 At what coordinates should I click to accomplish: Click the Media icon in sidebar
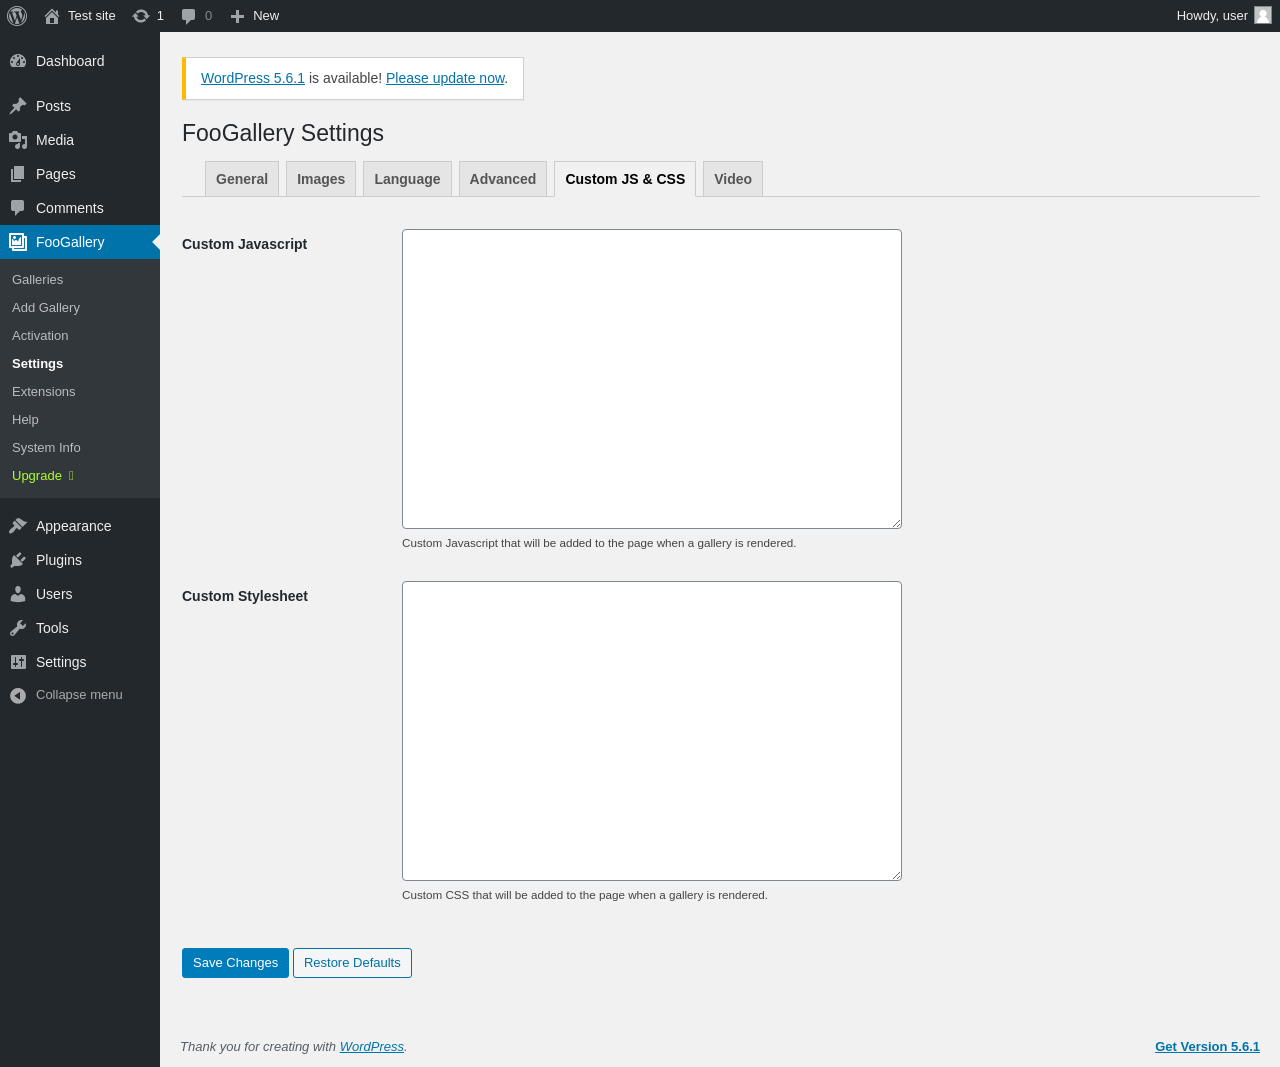click(18, 140)
